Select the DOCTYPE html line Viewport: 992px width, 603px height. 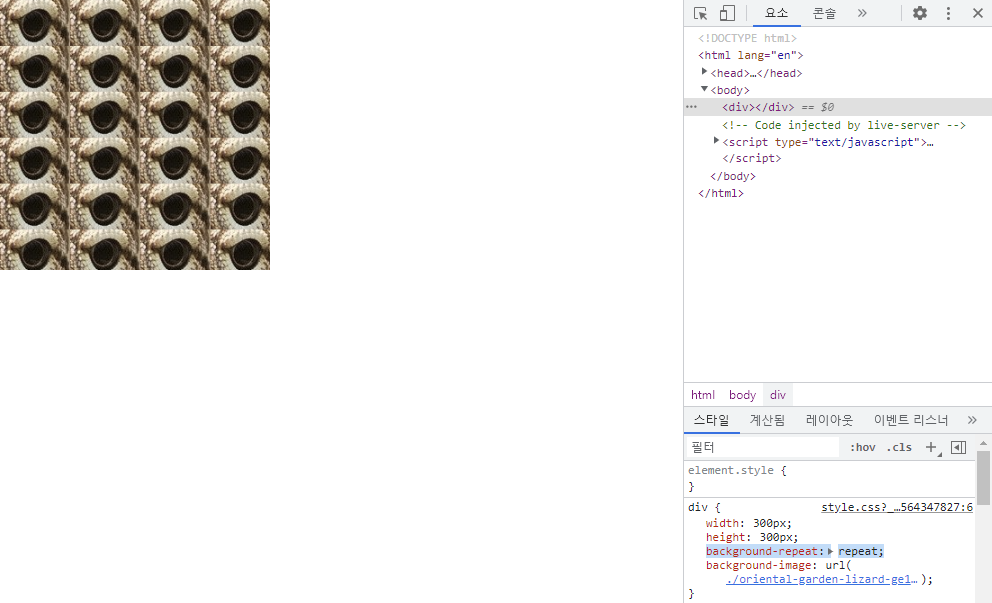747,38
